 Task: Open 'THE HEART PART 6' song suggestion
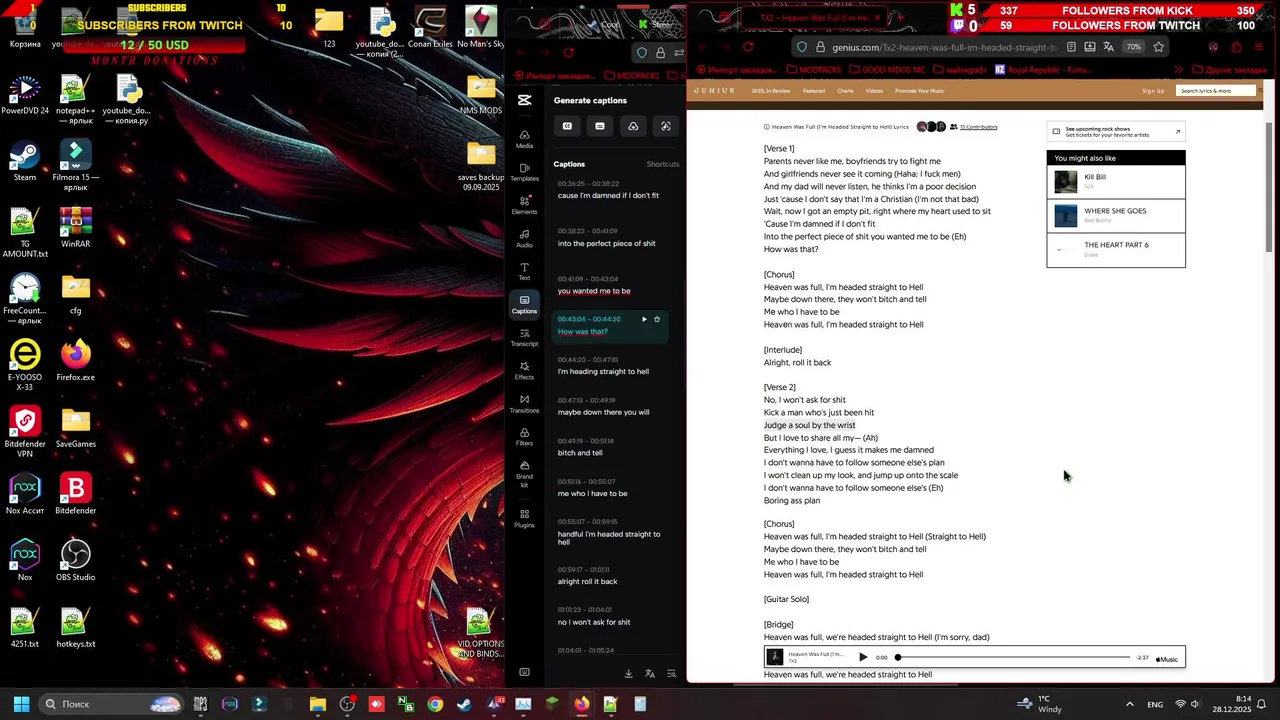coord(1116,249)
